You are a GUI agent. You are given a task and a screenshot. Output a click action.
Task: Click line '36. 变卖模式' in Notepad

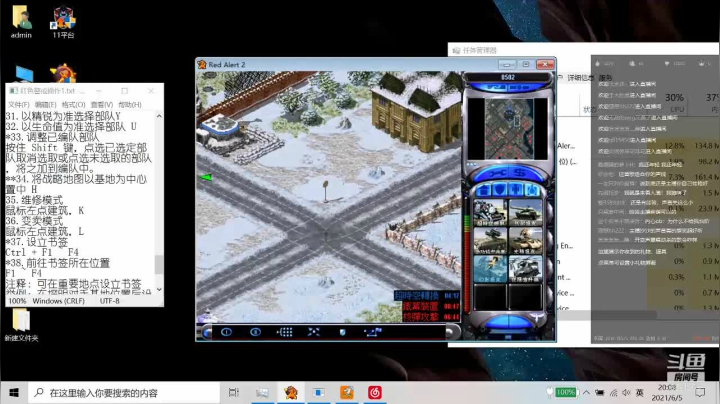(x=34, y=221)
